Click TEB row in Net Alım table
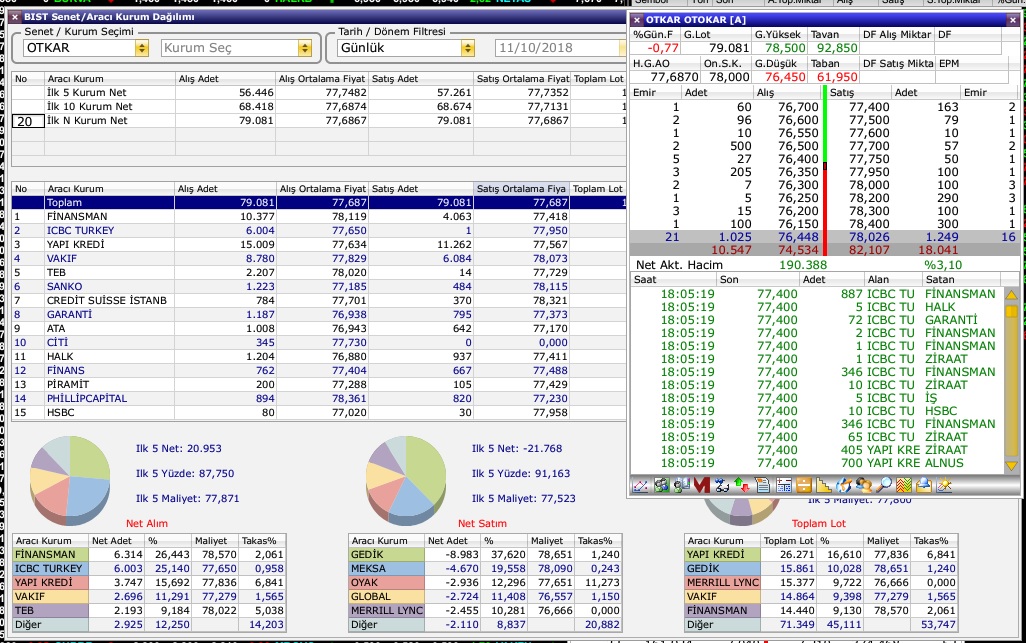Screen dimensions: 1026x643 (x=149, y=611)
